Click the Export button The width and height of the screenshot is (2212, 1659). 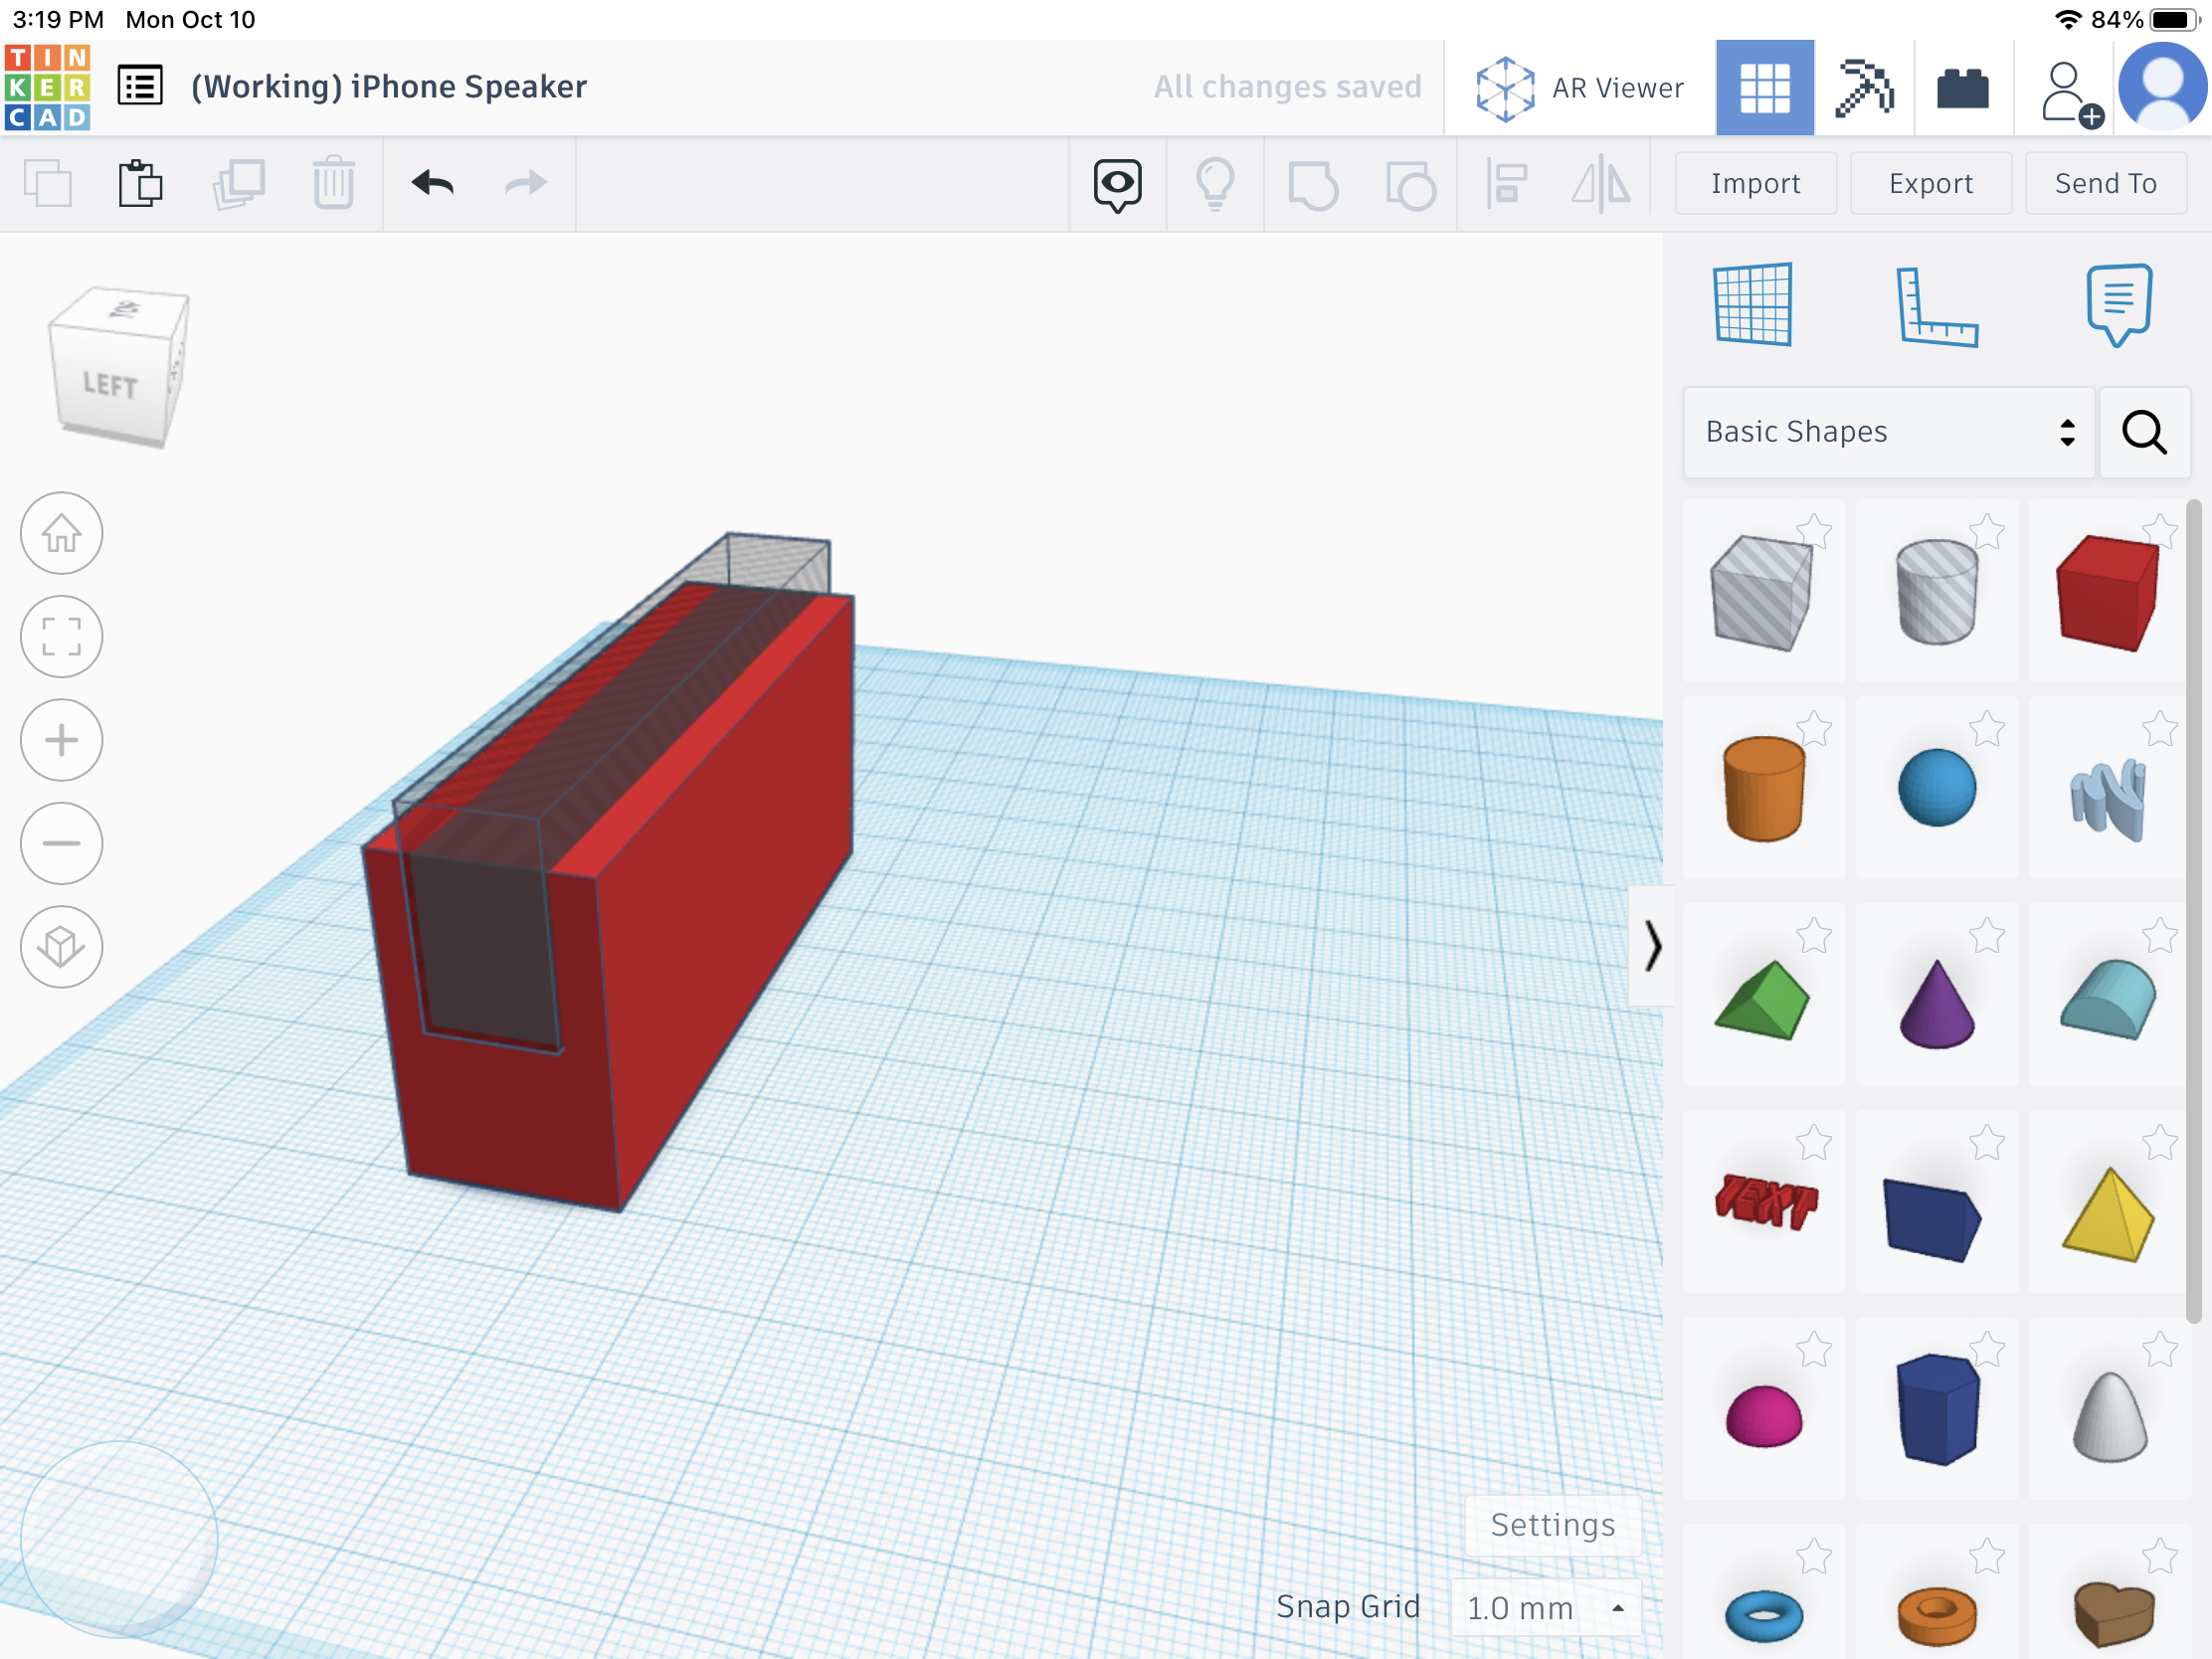(x=1930, y=183)
